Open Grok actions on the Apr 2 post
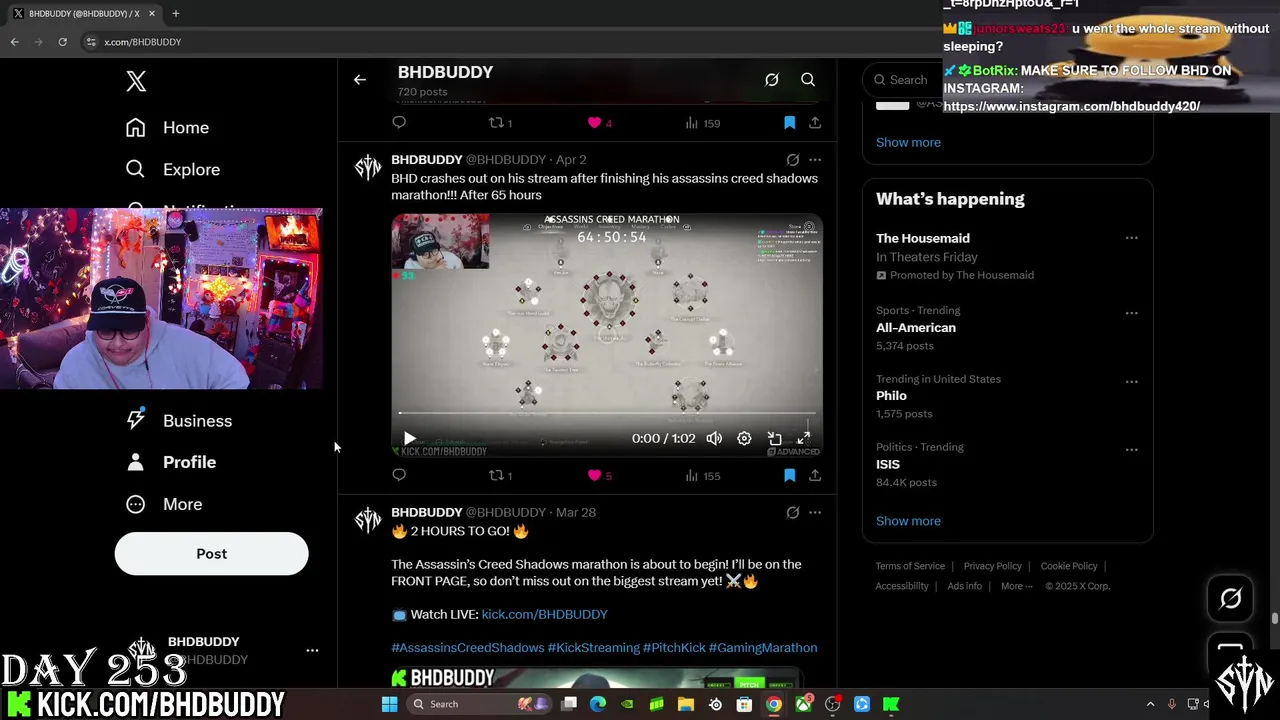 pos(793,159)
